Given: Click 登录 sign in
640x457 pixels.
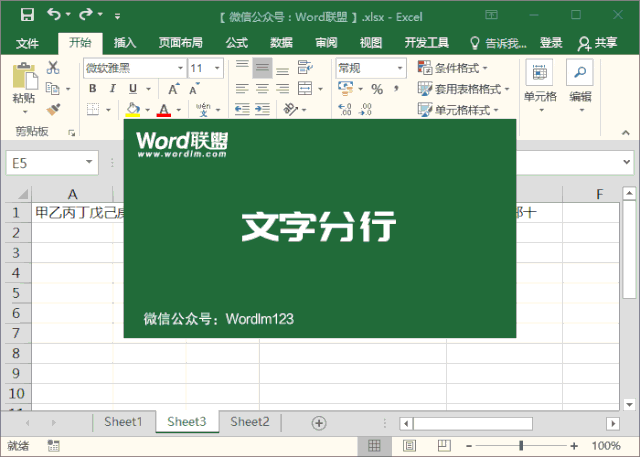Looking at the screenshot, I should point(551,42).
